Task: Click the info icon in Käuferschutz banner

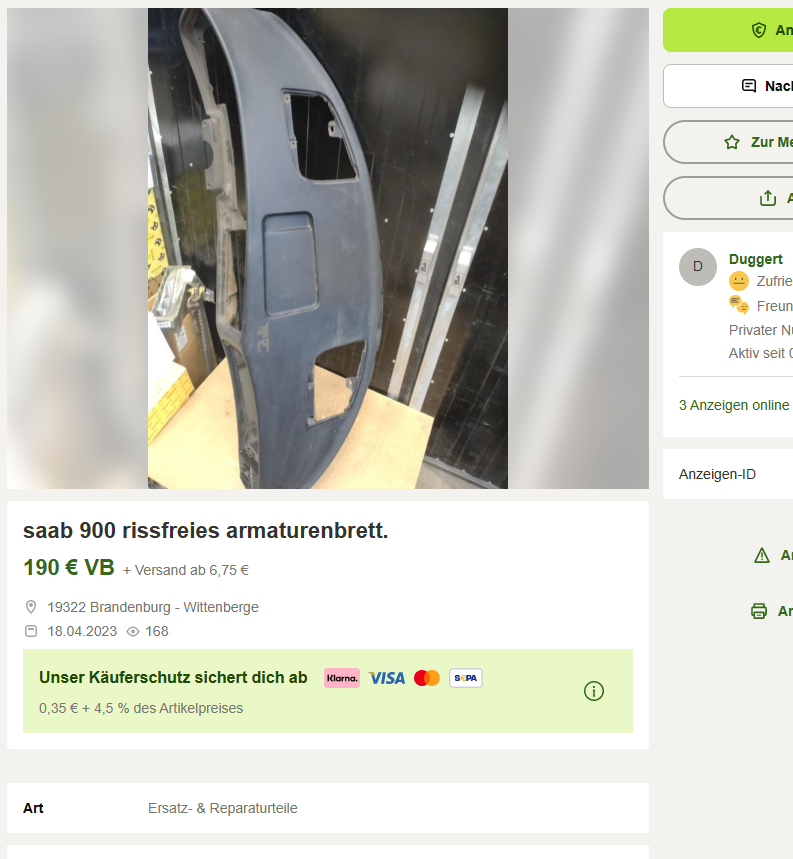Action: 594,691
